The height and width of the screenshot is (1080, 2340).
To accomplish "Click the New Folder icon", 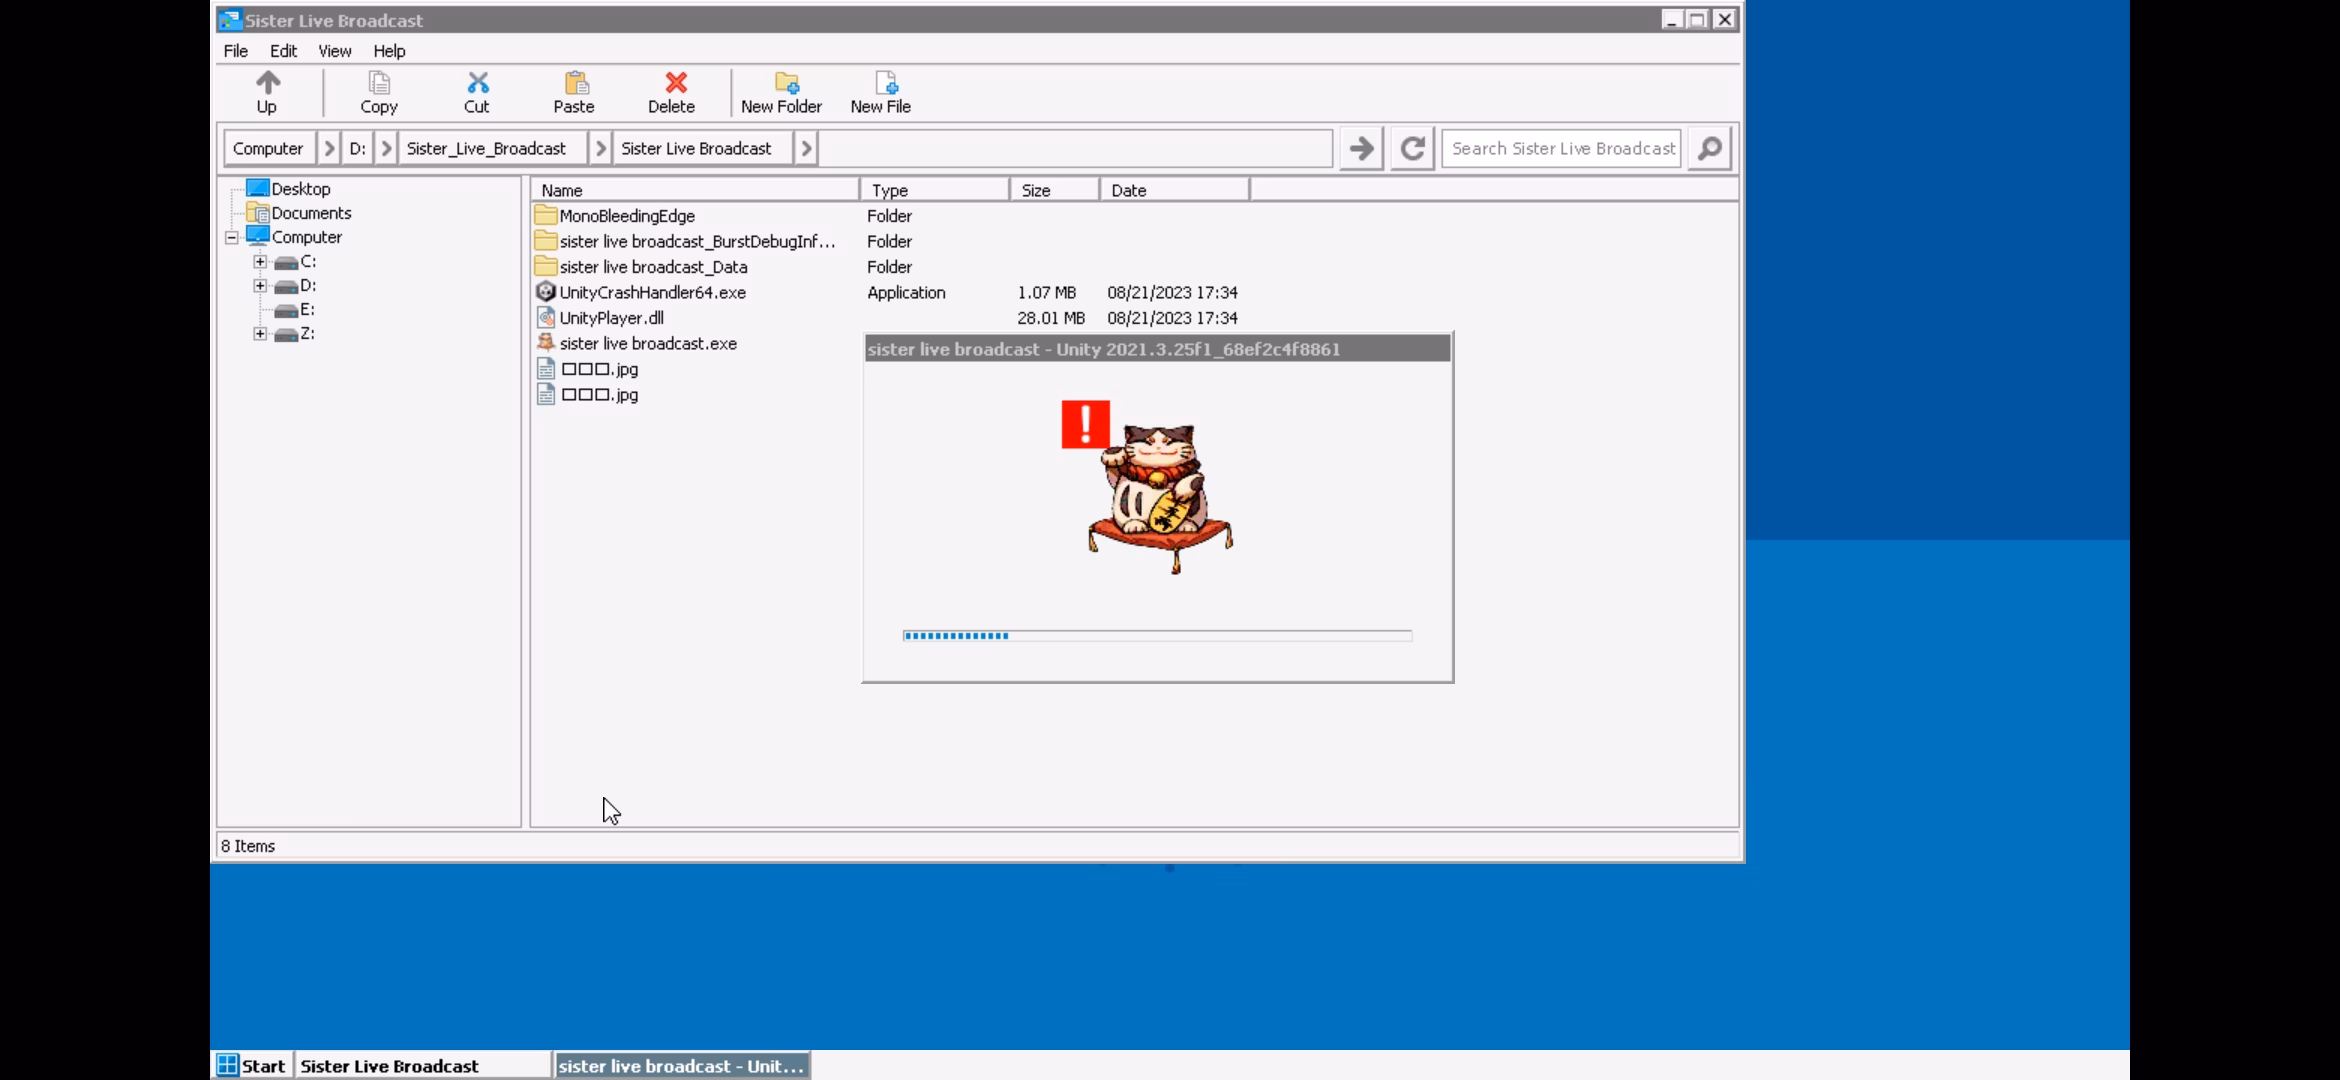I will (x=786, y=83).
